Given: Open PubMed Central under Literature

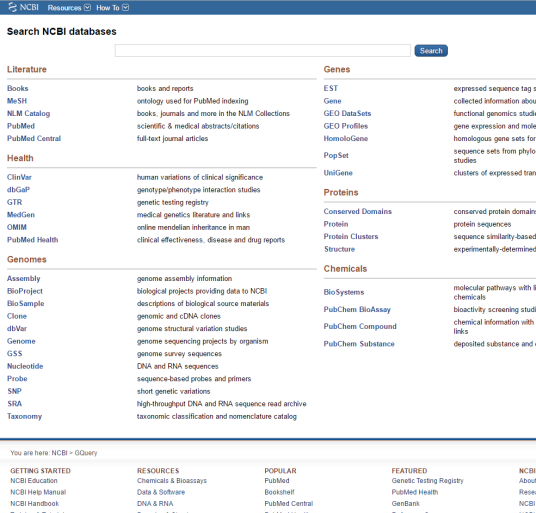Looking at the screenshot, I should click(x=34, y=138).
